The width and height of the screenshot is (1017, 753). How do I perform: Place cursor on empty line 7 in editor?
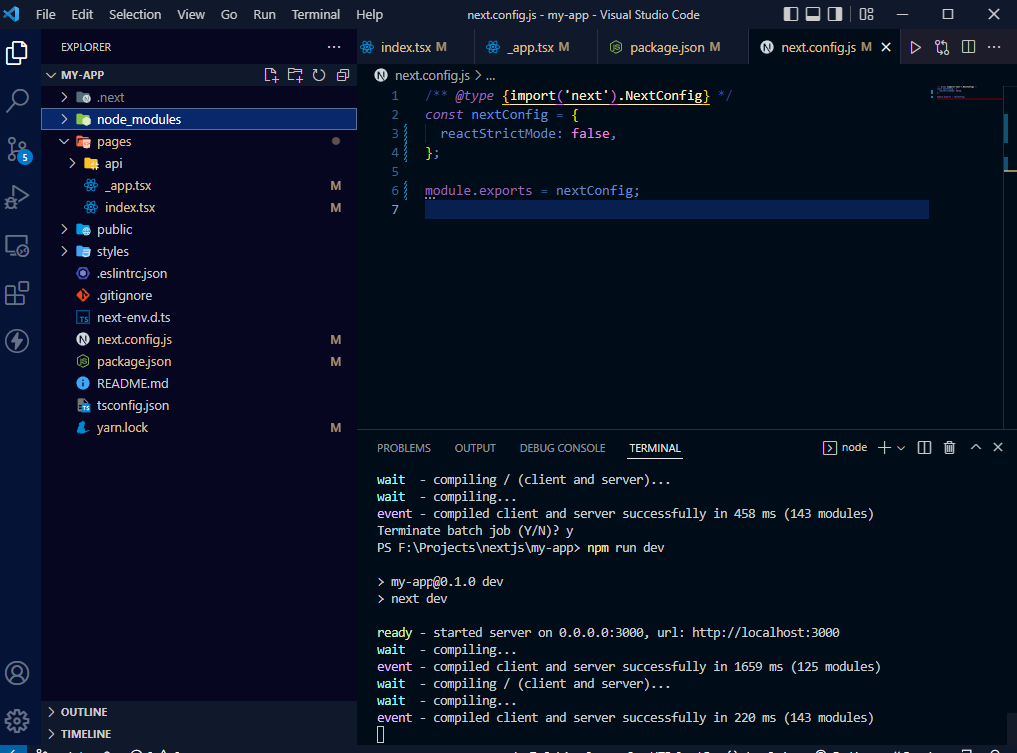(676, 209)
